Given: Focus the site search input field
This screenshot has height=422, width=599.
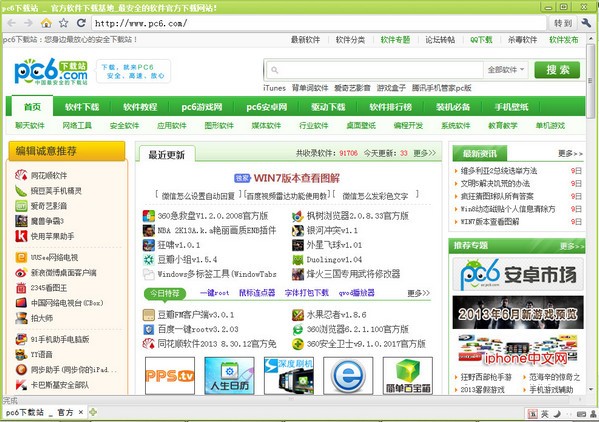Looking at the screenshot, I should [x=375, y=70].
